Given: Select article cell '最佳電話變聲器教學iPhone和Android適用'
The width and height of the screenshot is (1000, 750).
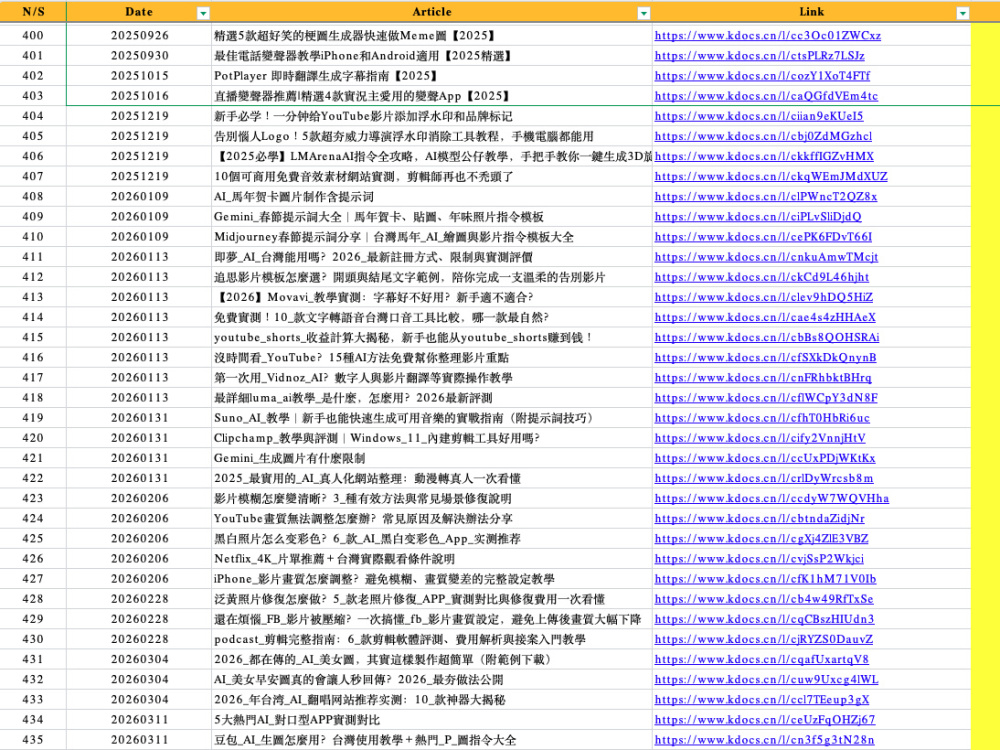Looking at the screenshot, I should point(432,55).
